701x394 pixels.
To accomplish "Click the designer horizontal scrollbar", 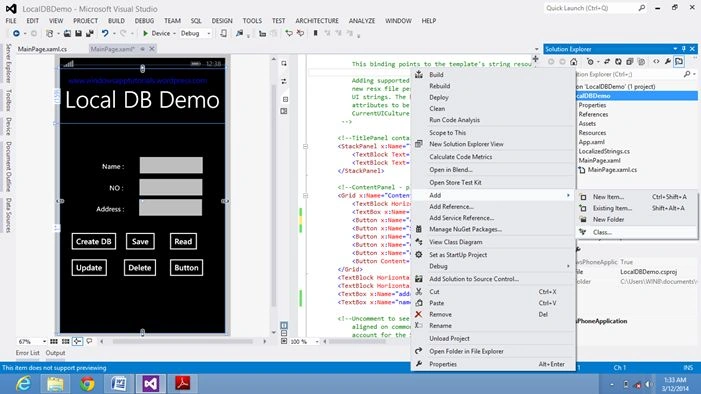I will pyautogui.click(x=183, y=342).
